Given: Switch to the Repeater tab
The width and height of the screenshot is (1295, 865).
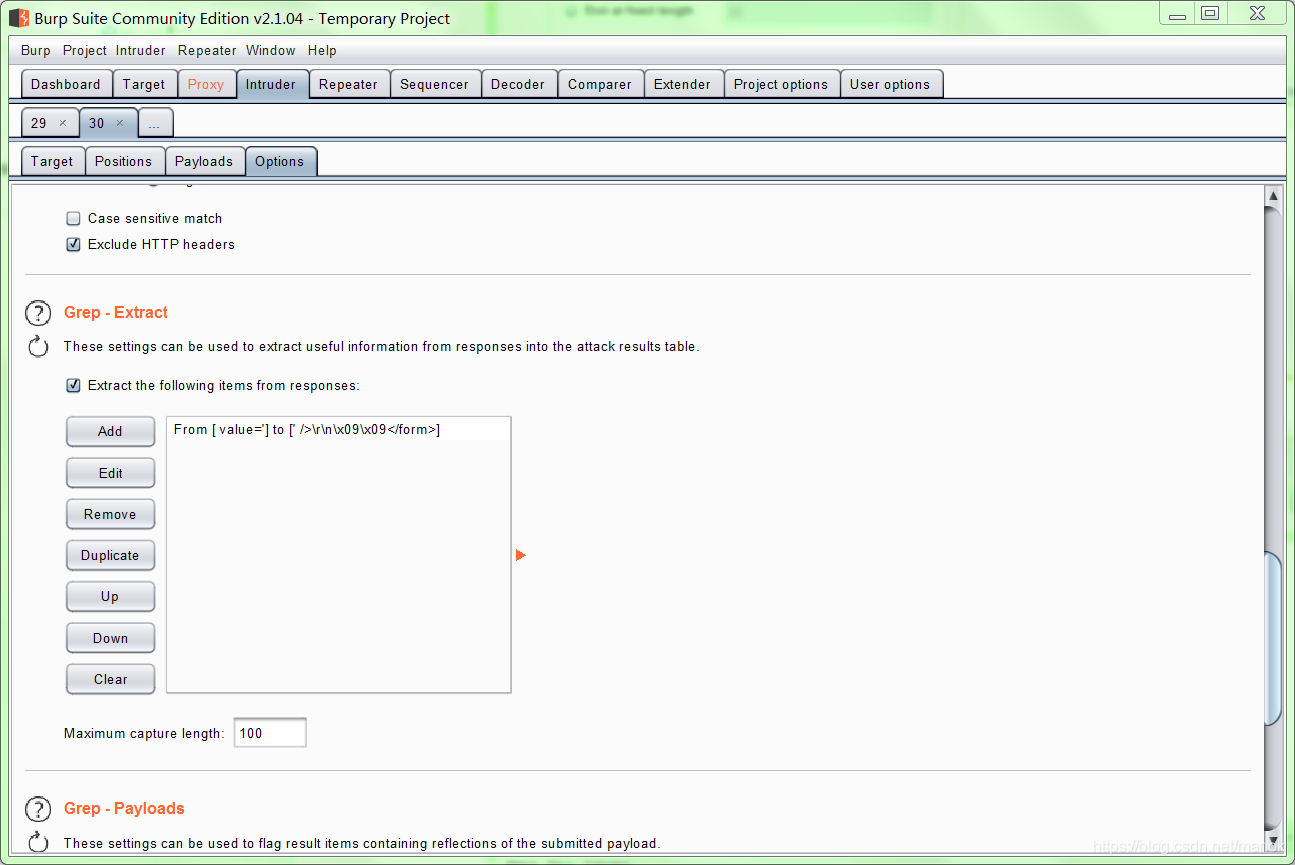Looking at the screenshot, I should pyautogui.click(x=348, y=84).
